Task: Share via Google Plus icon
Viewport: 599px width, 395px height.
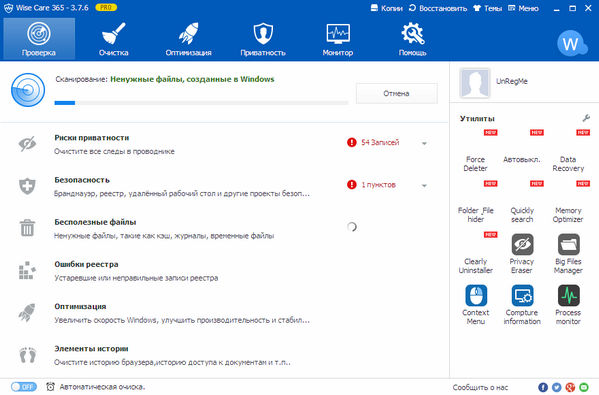Action: pos(570,387)
